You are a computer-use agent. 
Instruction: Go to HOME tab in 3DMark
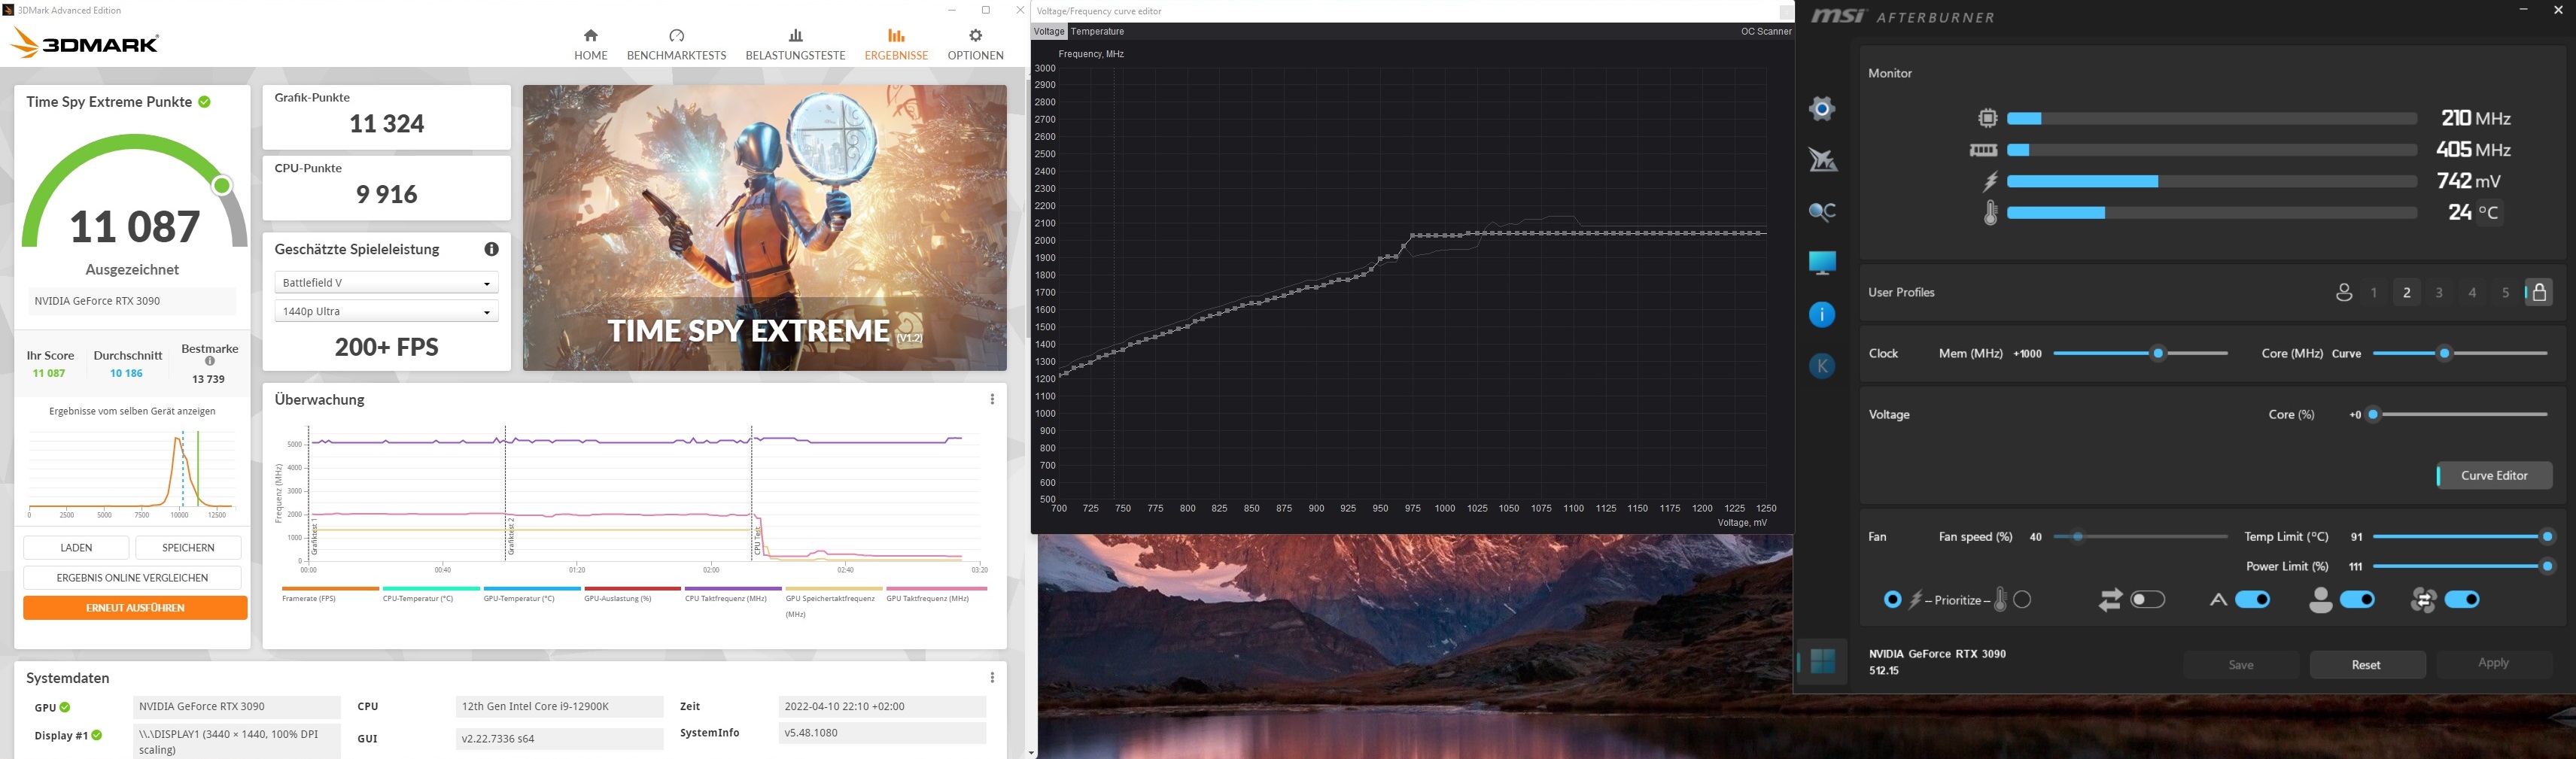pos(591,45)
